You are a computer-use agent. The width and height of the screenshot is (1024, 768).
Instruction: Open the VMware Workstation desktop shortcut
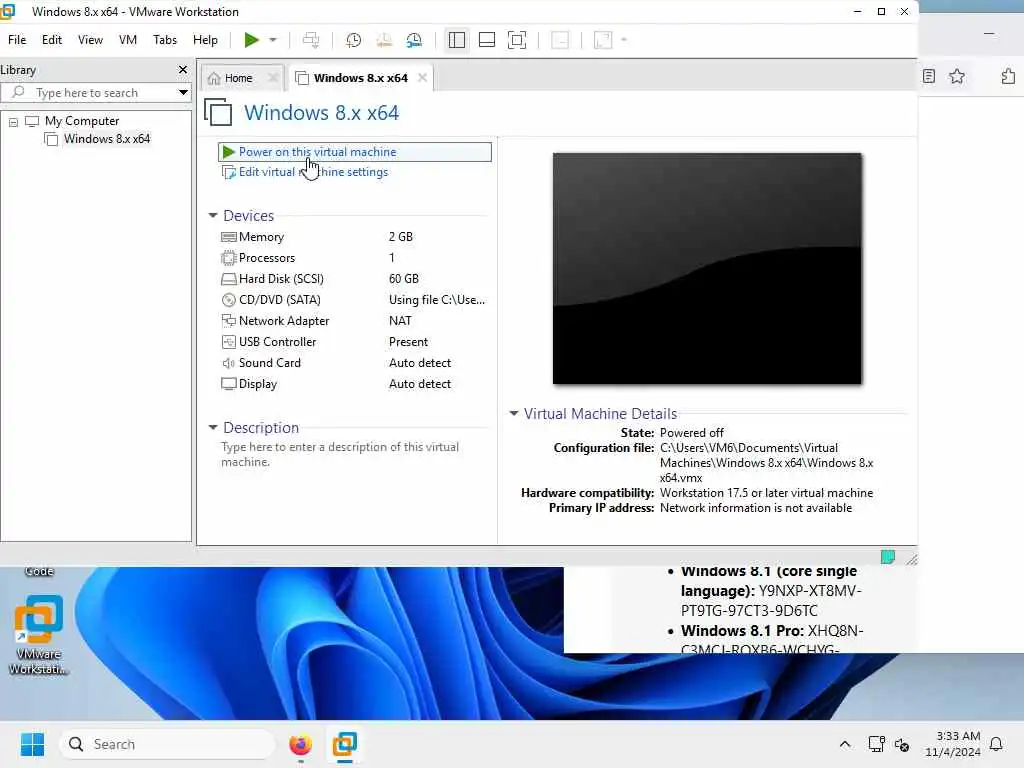39,634
